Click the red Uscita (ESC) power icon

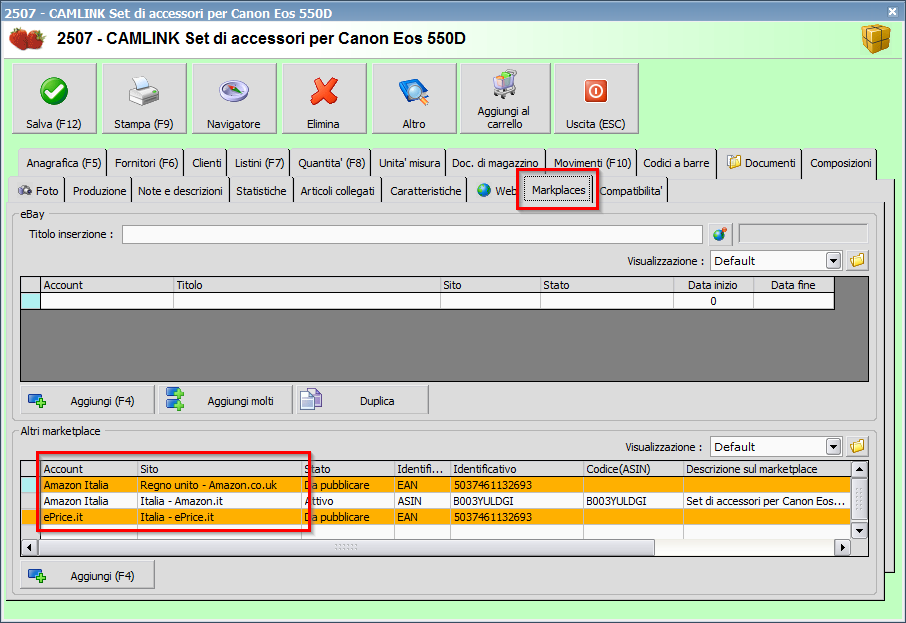[595, 92]
